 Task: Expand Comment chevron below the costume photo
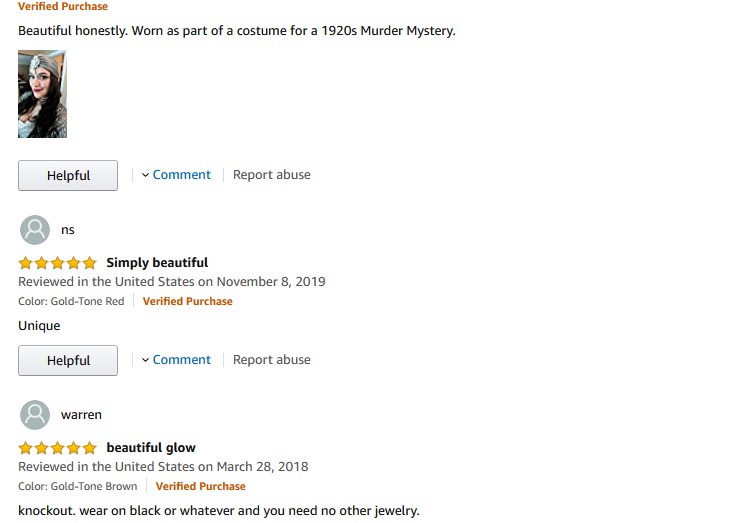(145, 175)
